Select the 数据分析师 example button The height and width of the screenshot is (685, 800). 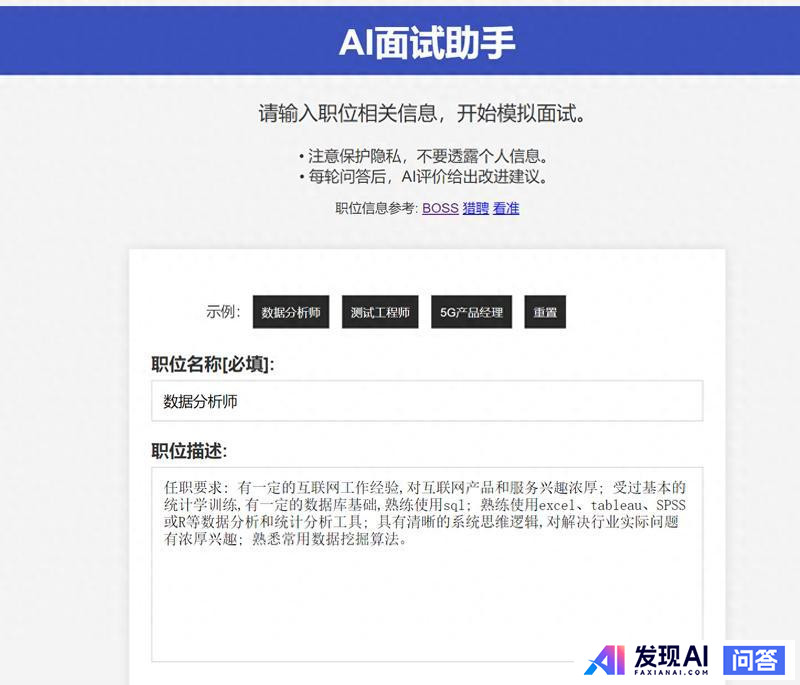pyautogui.click(x=291, y=312)
